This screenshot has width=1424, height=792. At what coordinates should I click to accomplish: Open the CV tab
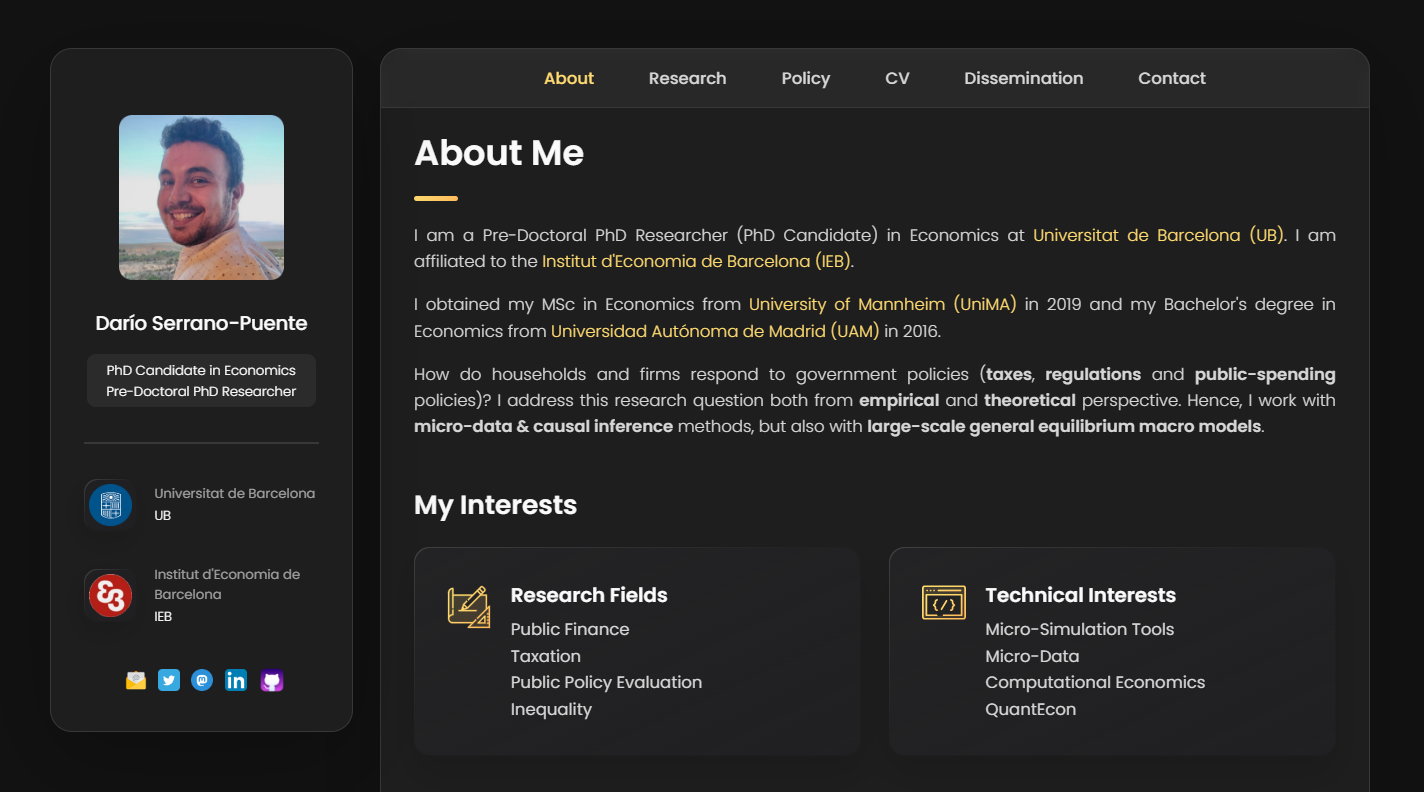click(897, 78)
